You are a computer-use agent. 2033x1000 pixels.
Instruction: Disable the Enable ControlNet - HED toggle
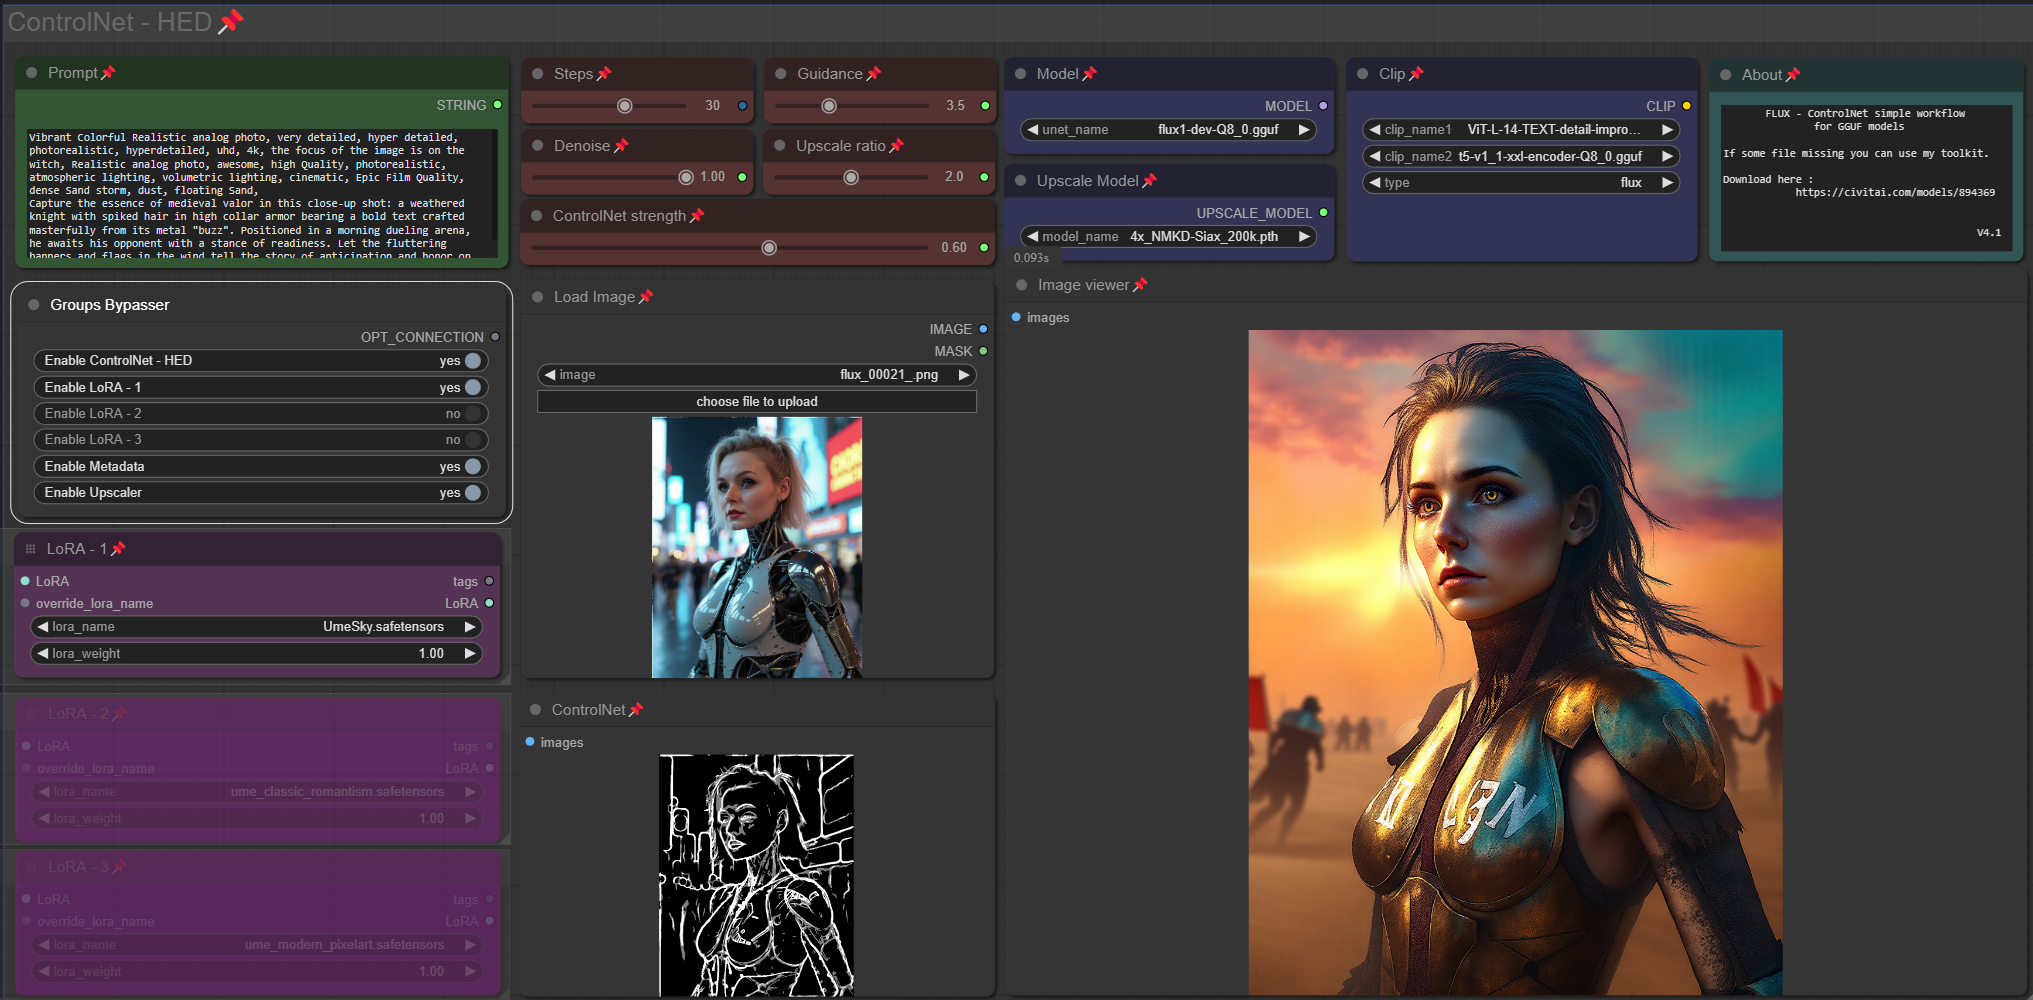pos(473,361)
